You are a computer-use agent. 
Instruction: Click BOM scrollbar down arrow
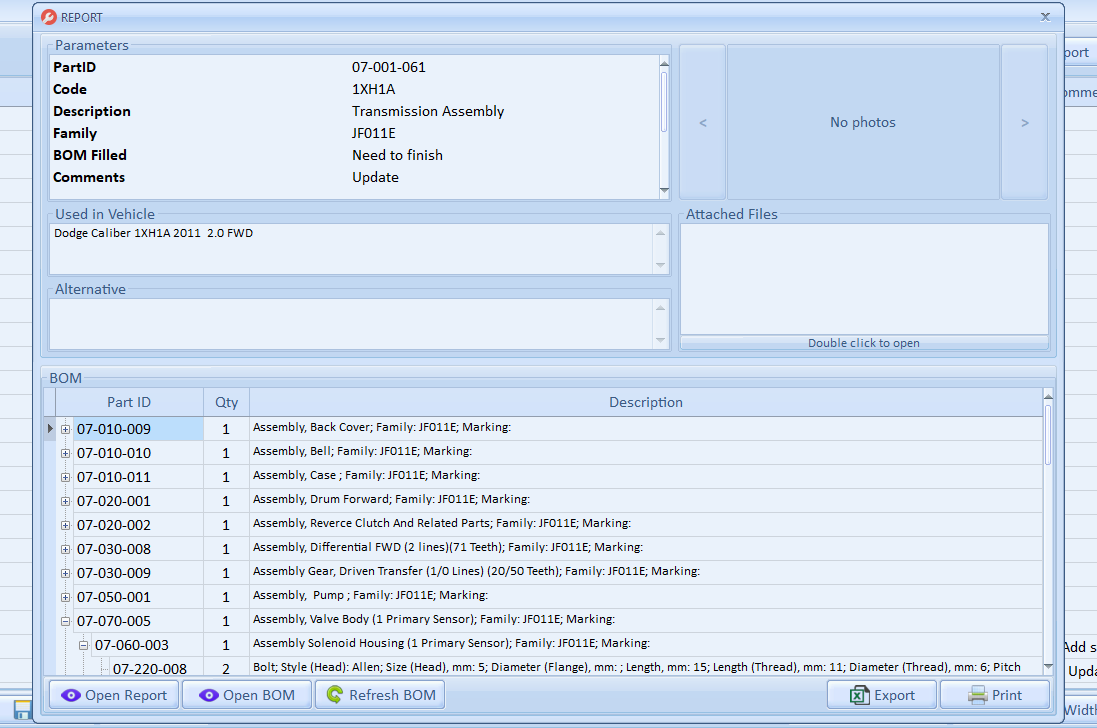pos(1048,666)
